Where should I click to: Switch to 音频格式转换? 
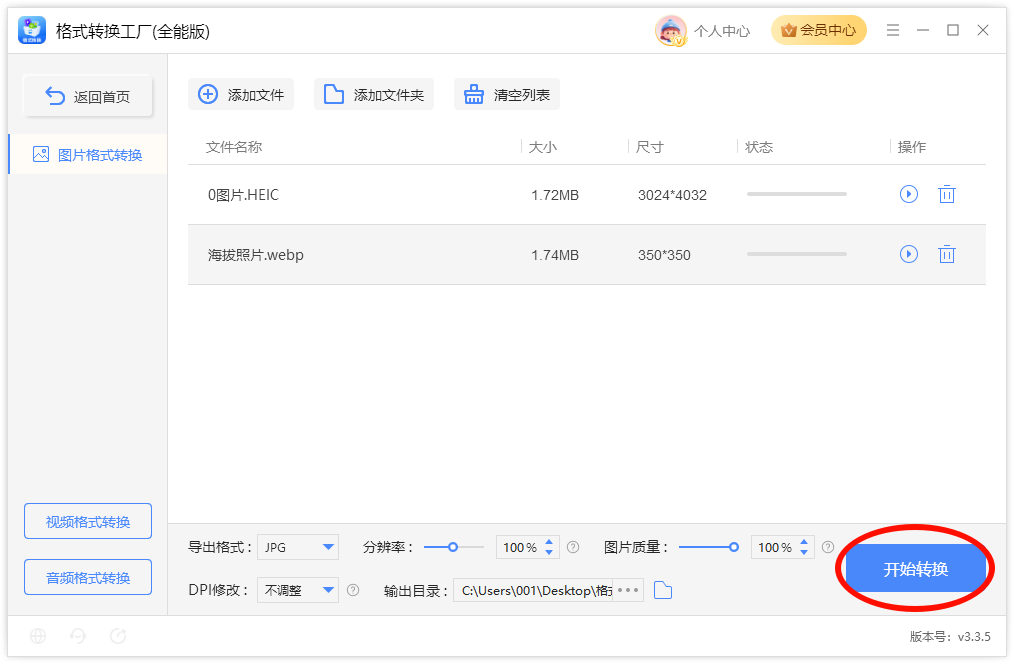(x=88, y=577)
